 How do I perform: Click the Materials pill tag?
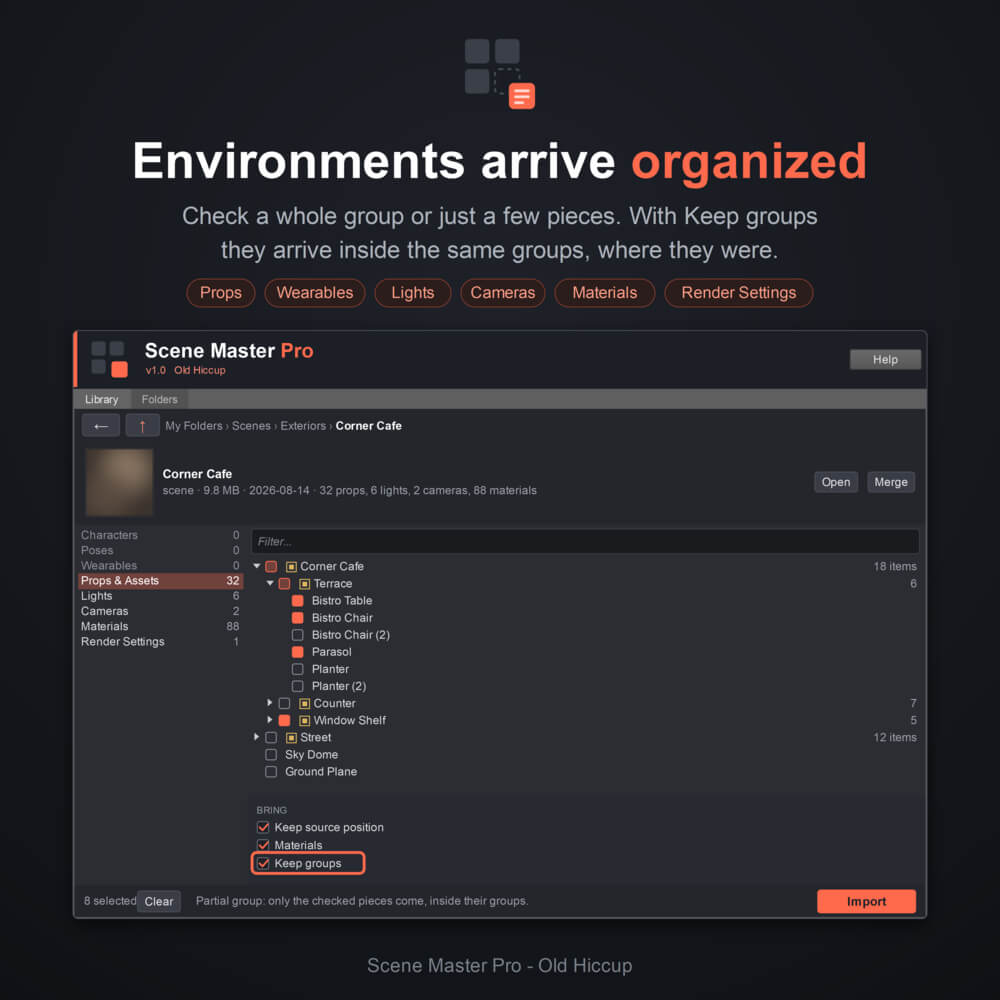tap(605, 293)
